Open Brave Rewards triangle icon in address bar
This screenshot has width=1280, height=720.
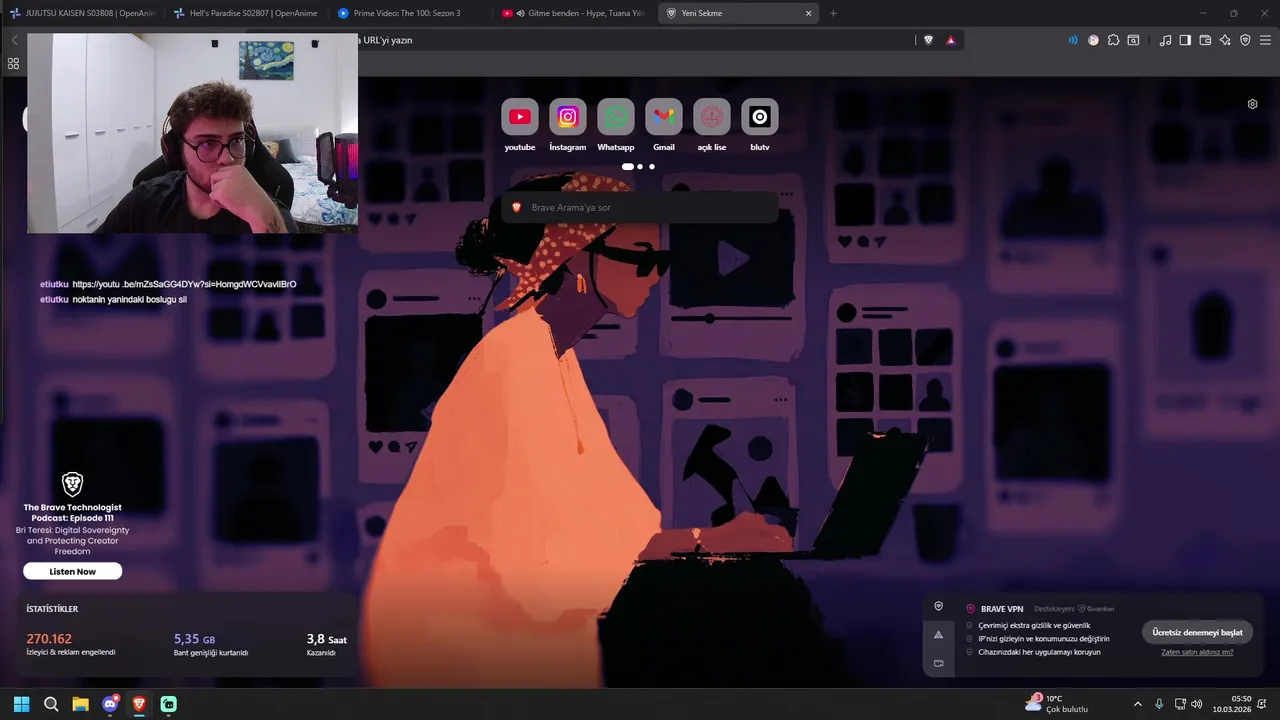point(950,40)
